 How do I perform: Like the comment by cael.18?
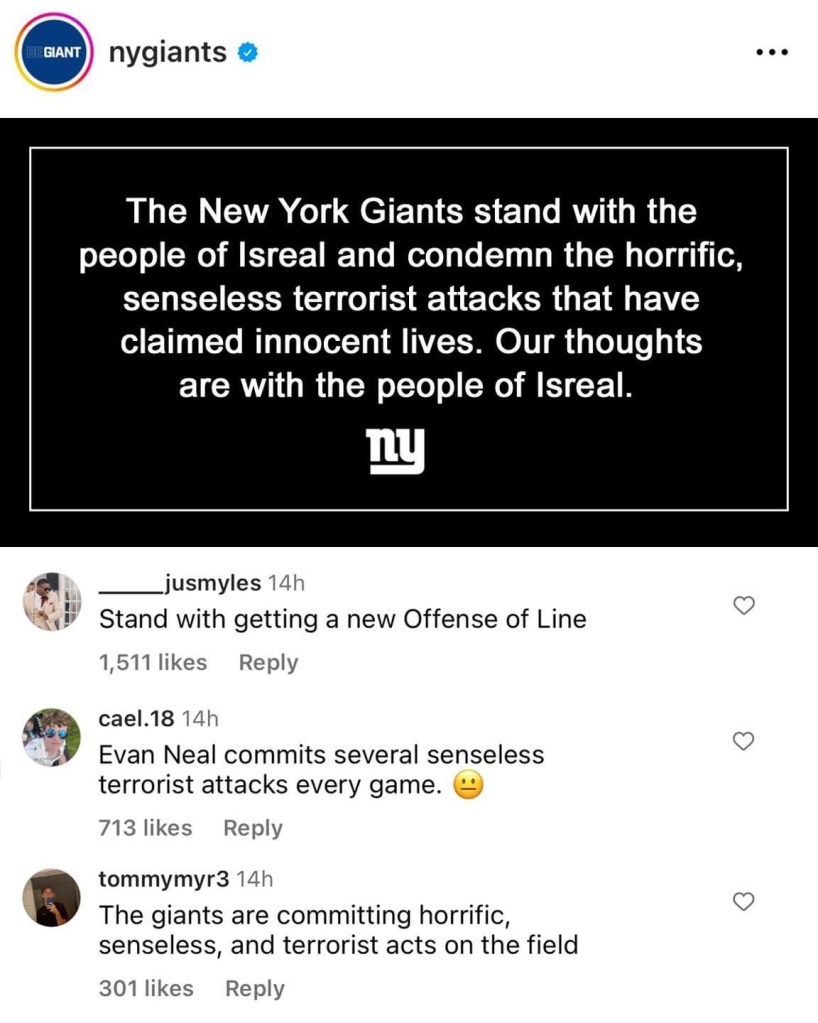pyautogui.click(x=743, y=740)
